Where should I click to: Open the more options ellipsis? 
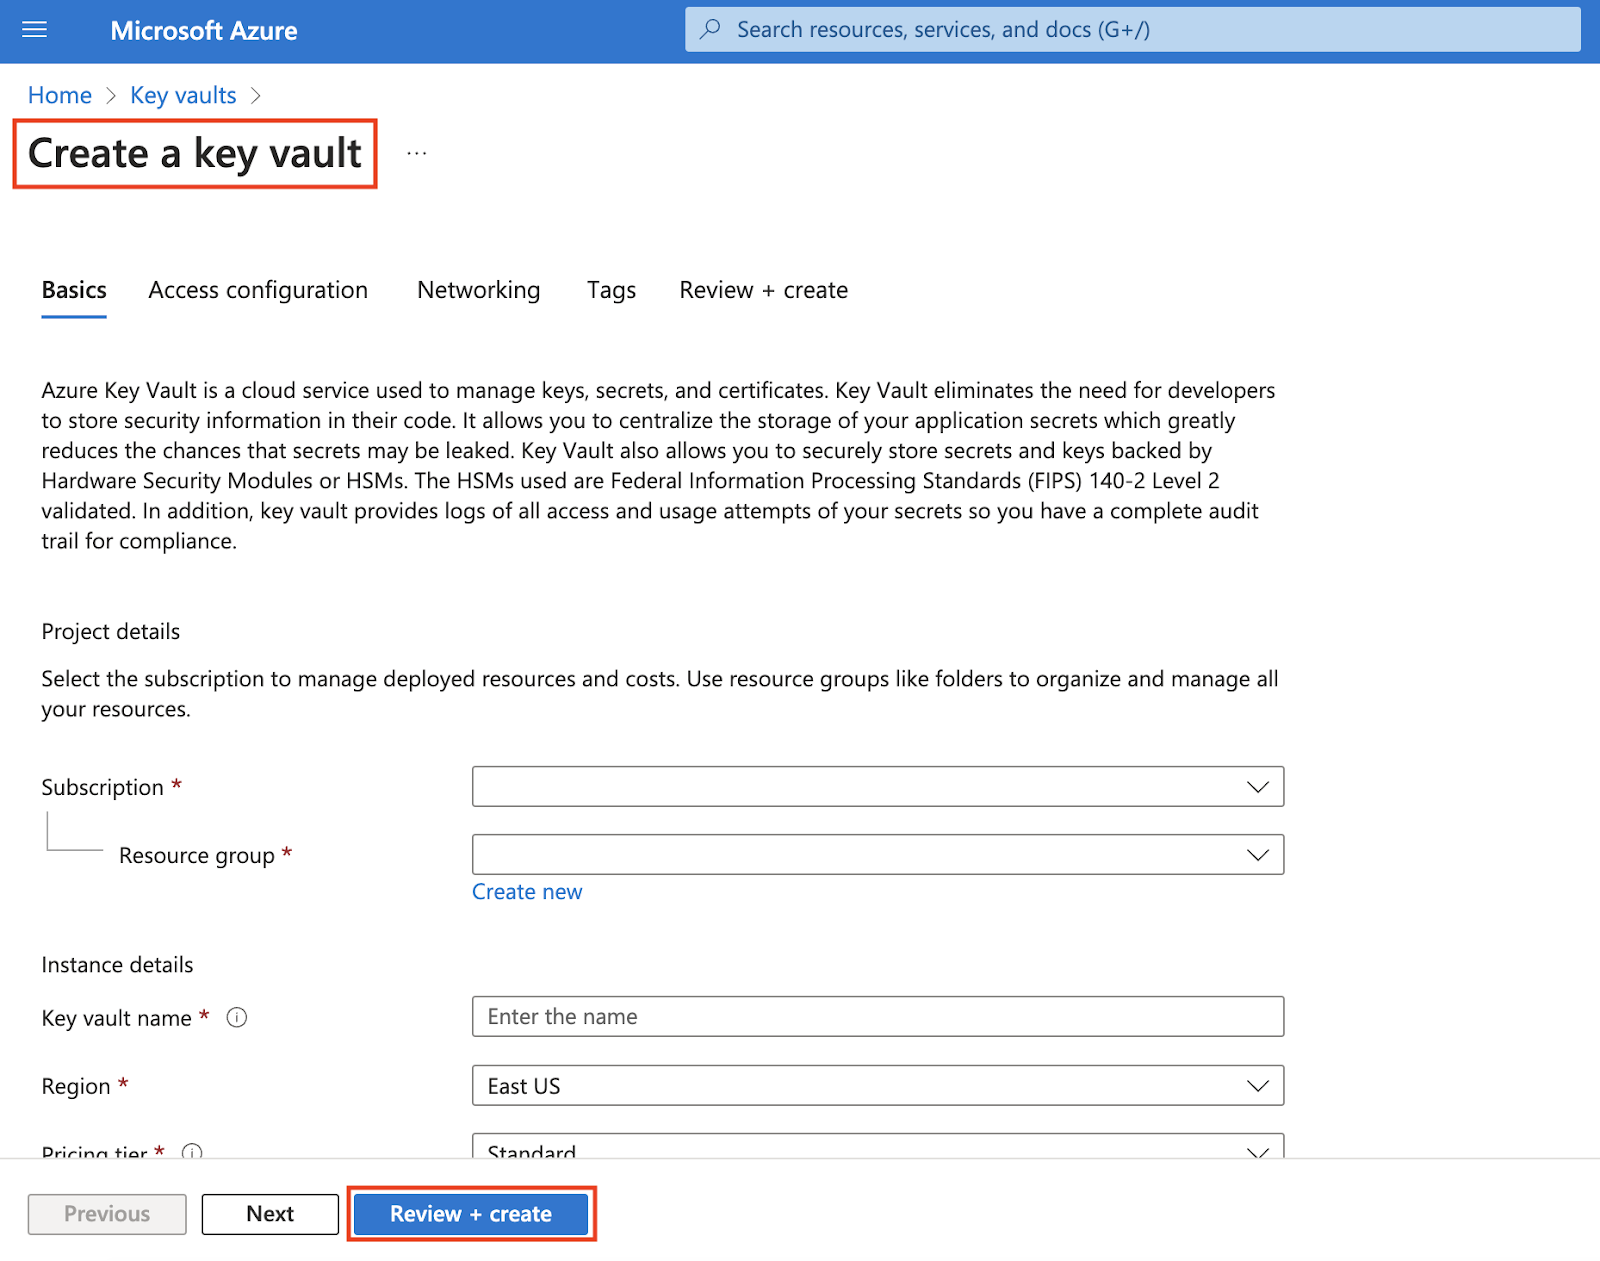point(417,153)
